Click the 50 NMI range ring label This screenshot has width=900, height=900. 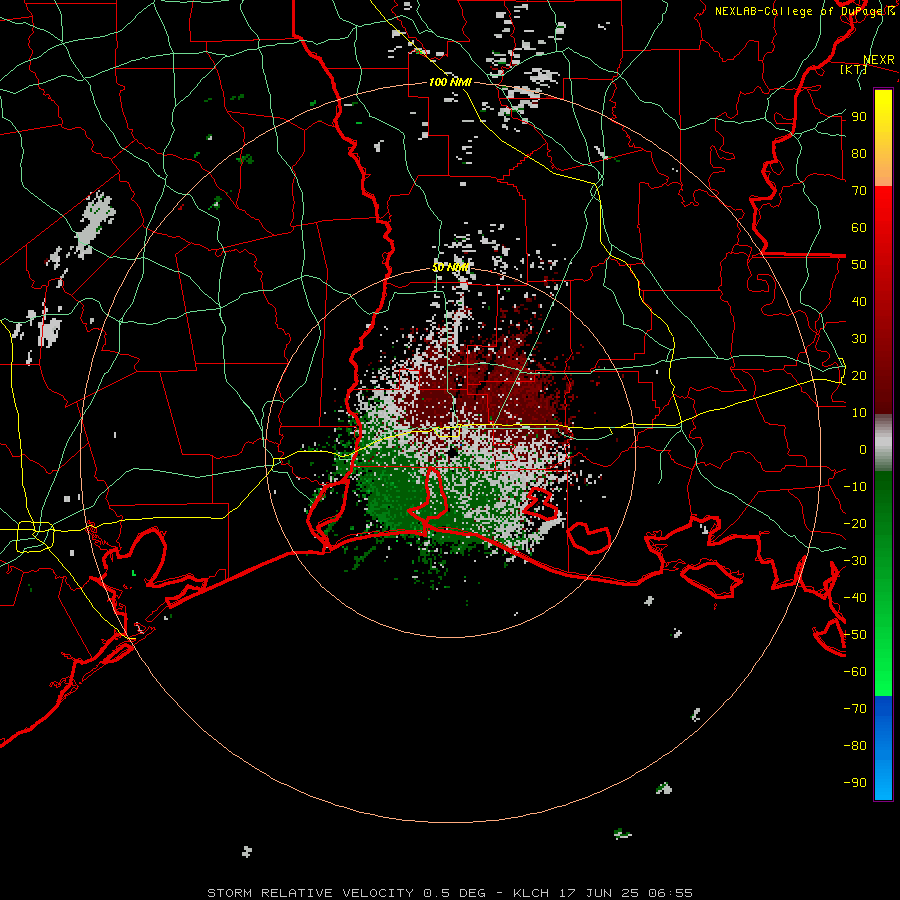(450, 267)
